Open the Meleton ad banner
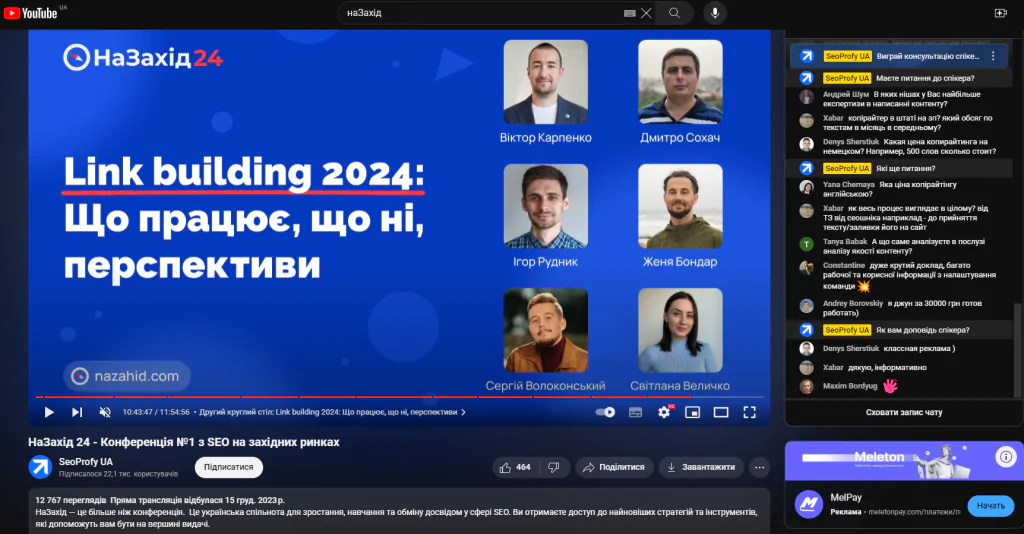1024x534 pixels. (904, 461)
